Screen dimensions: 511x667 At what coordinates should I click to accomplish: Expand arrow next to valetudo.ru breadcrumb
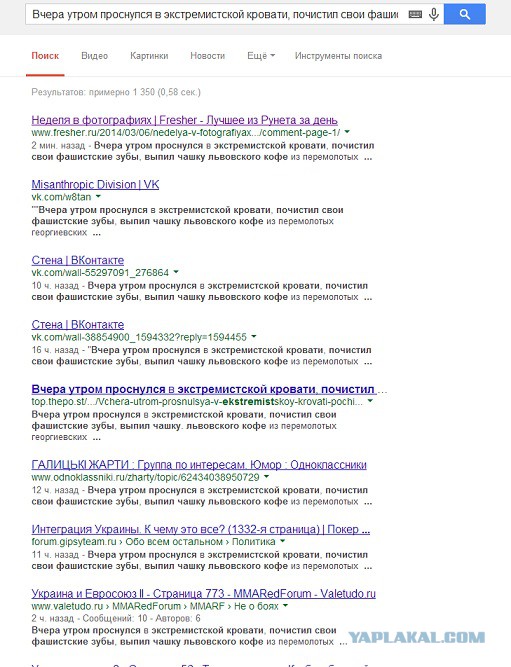pyautogui.click(x=285, y=605)
